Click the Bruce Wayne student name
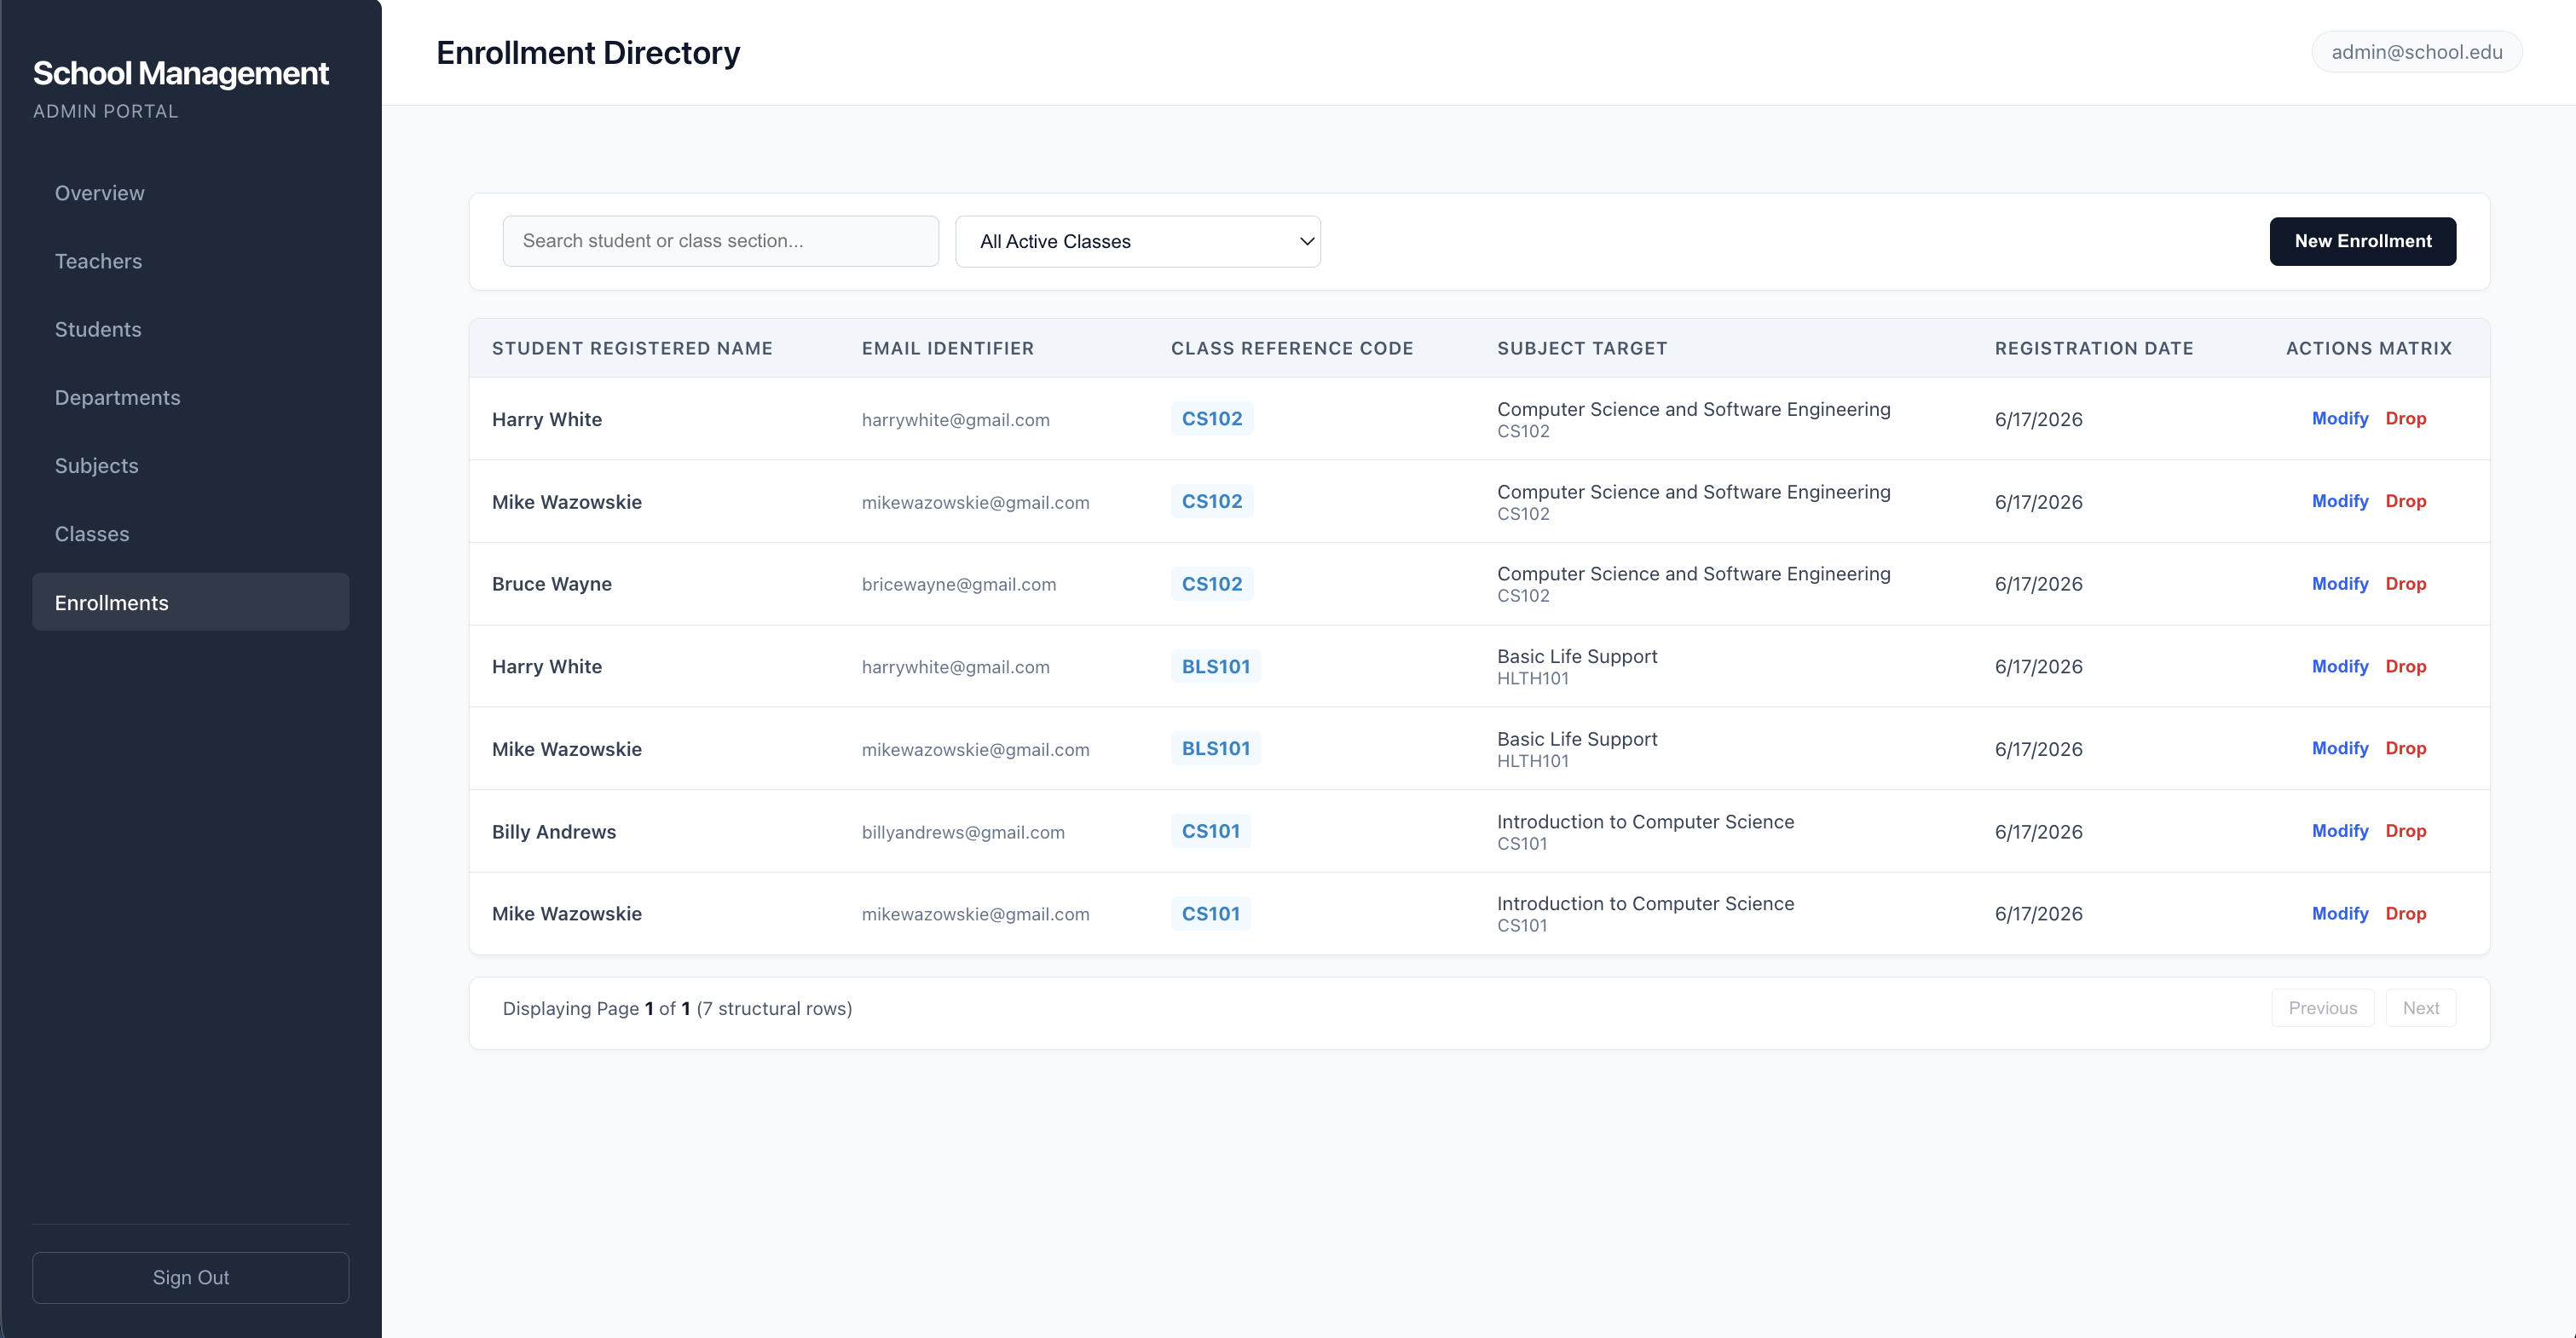 [551, 584]
